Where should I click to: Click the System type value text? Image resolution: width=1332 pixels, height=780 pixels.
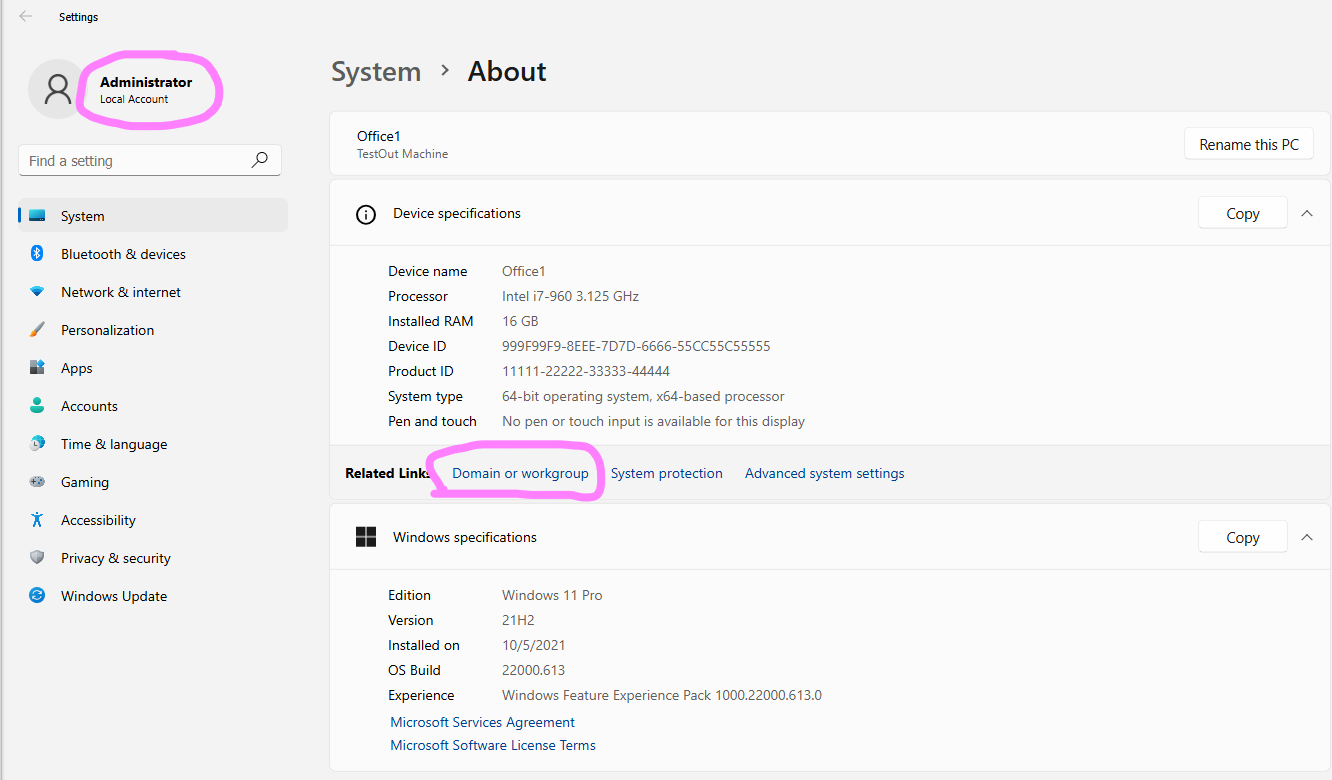643,396
